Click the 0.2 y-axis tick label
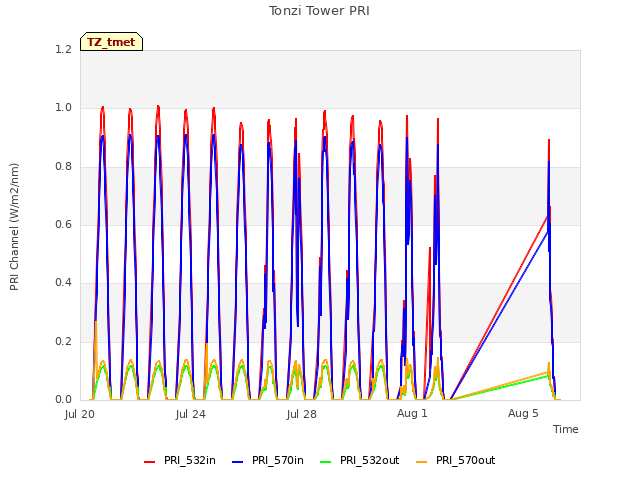 pos(63,341)
